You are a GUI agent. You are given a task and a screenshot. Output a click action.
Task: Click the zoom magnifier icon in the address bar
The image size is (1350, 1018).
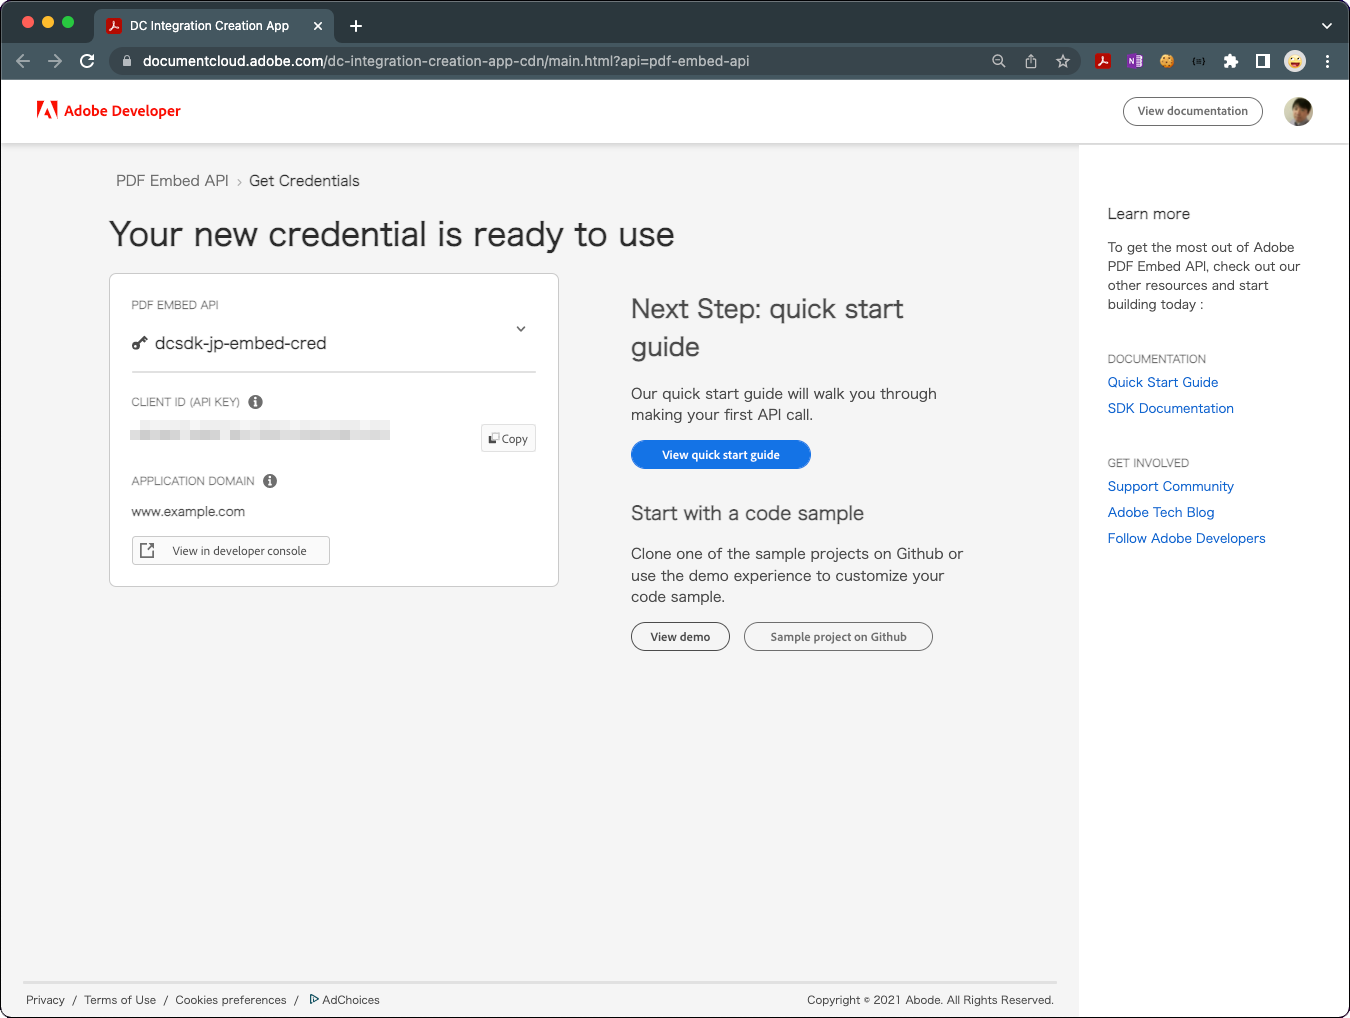click(998, 61)
